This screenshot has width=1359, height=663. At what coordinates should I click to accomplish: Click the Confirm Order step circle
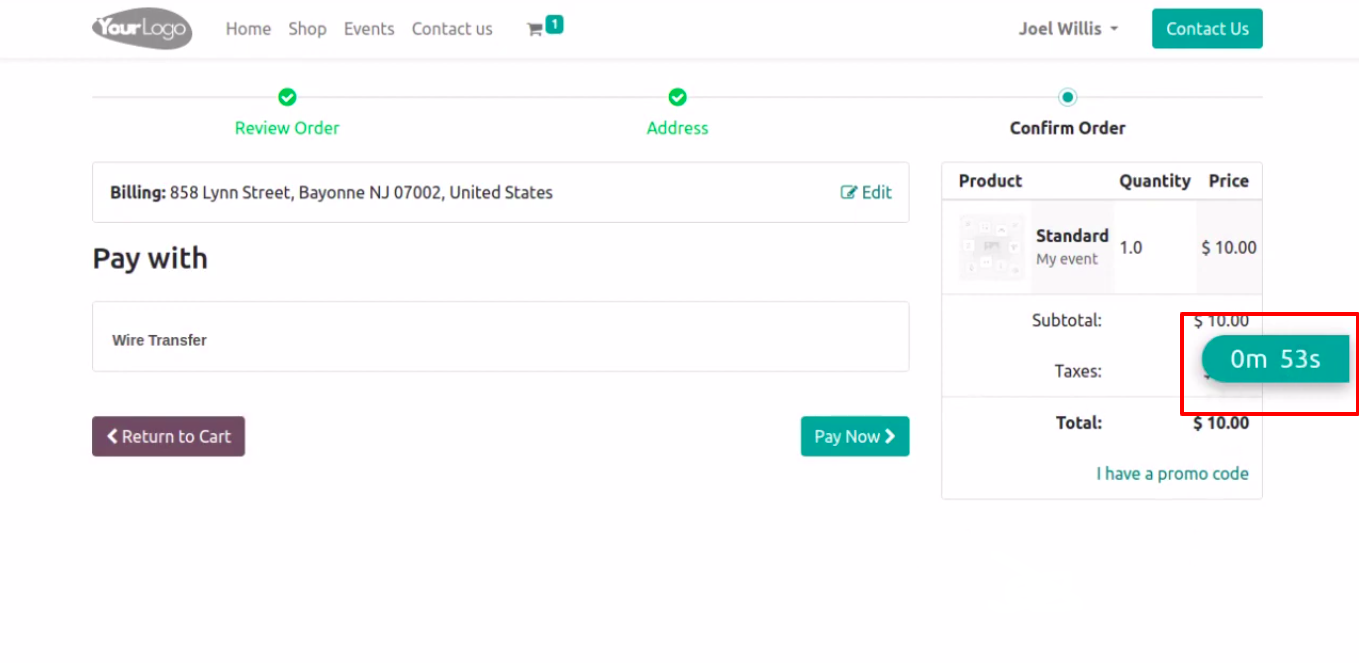pyautogui.click(x=1067, y=97)
